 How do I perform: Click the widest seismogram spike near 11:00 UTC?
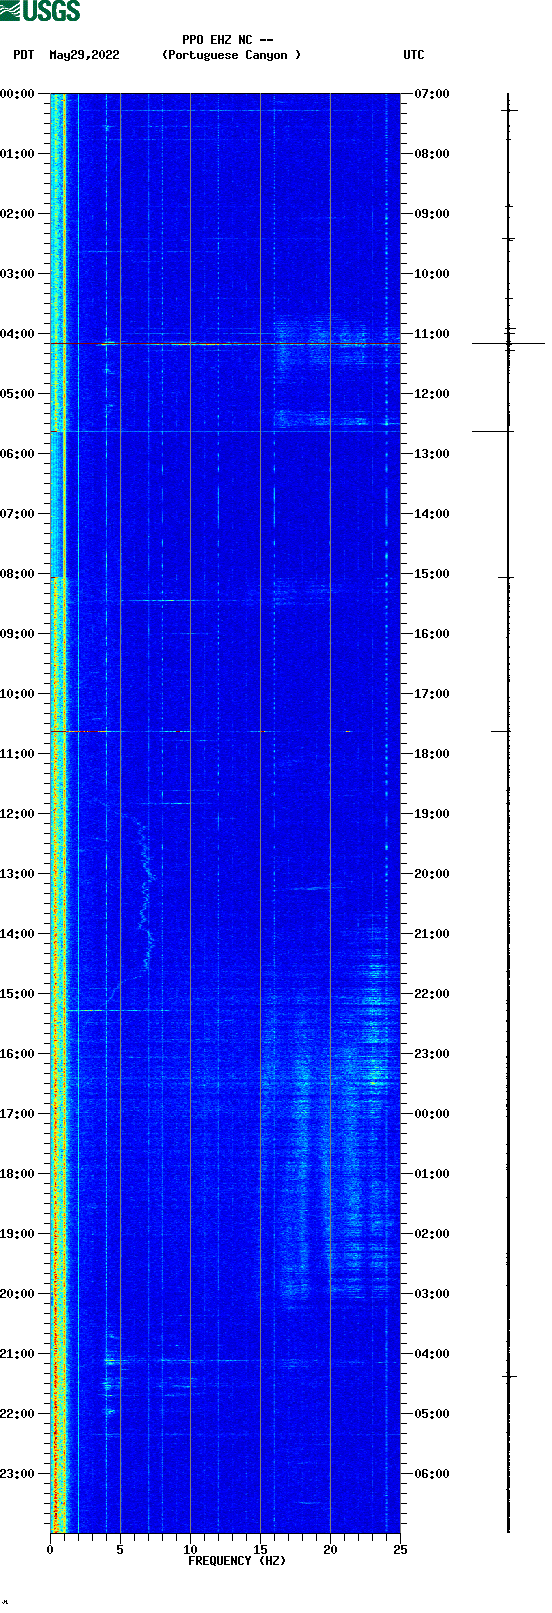click(508, 343)
